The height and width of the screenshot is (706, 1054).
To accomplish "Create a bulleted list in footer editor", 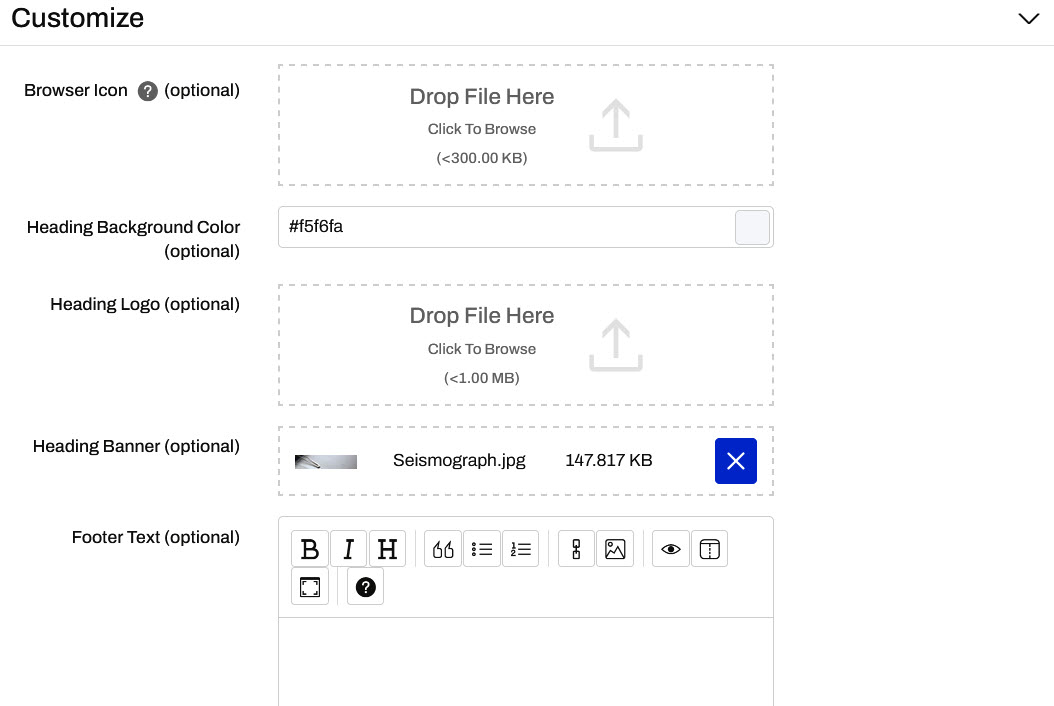I will pos(482,549).
